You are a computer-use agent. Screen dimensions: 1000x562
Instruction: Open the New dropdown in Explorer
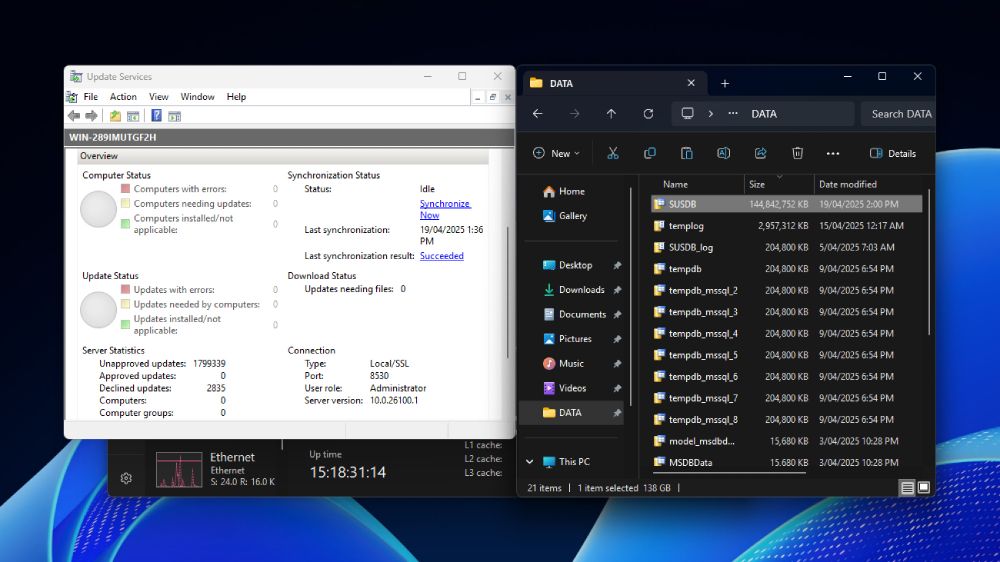point(556,153)
